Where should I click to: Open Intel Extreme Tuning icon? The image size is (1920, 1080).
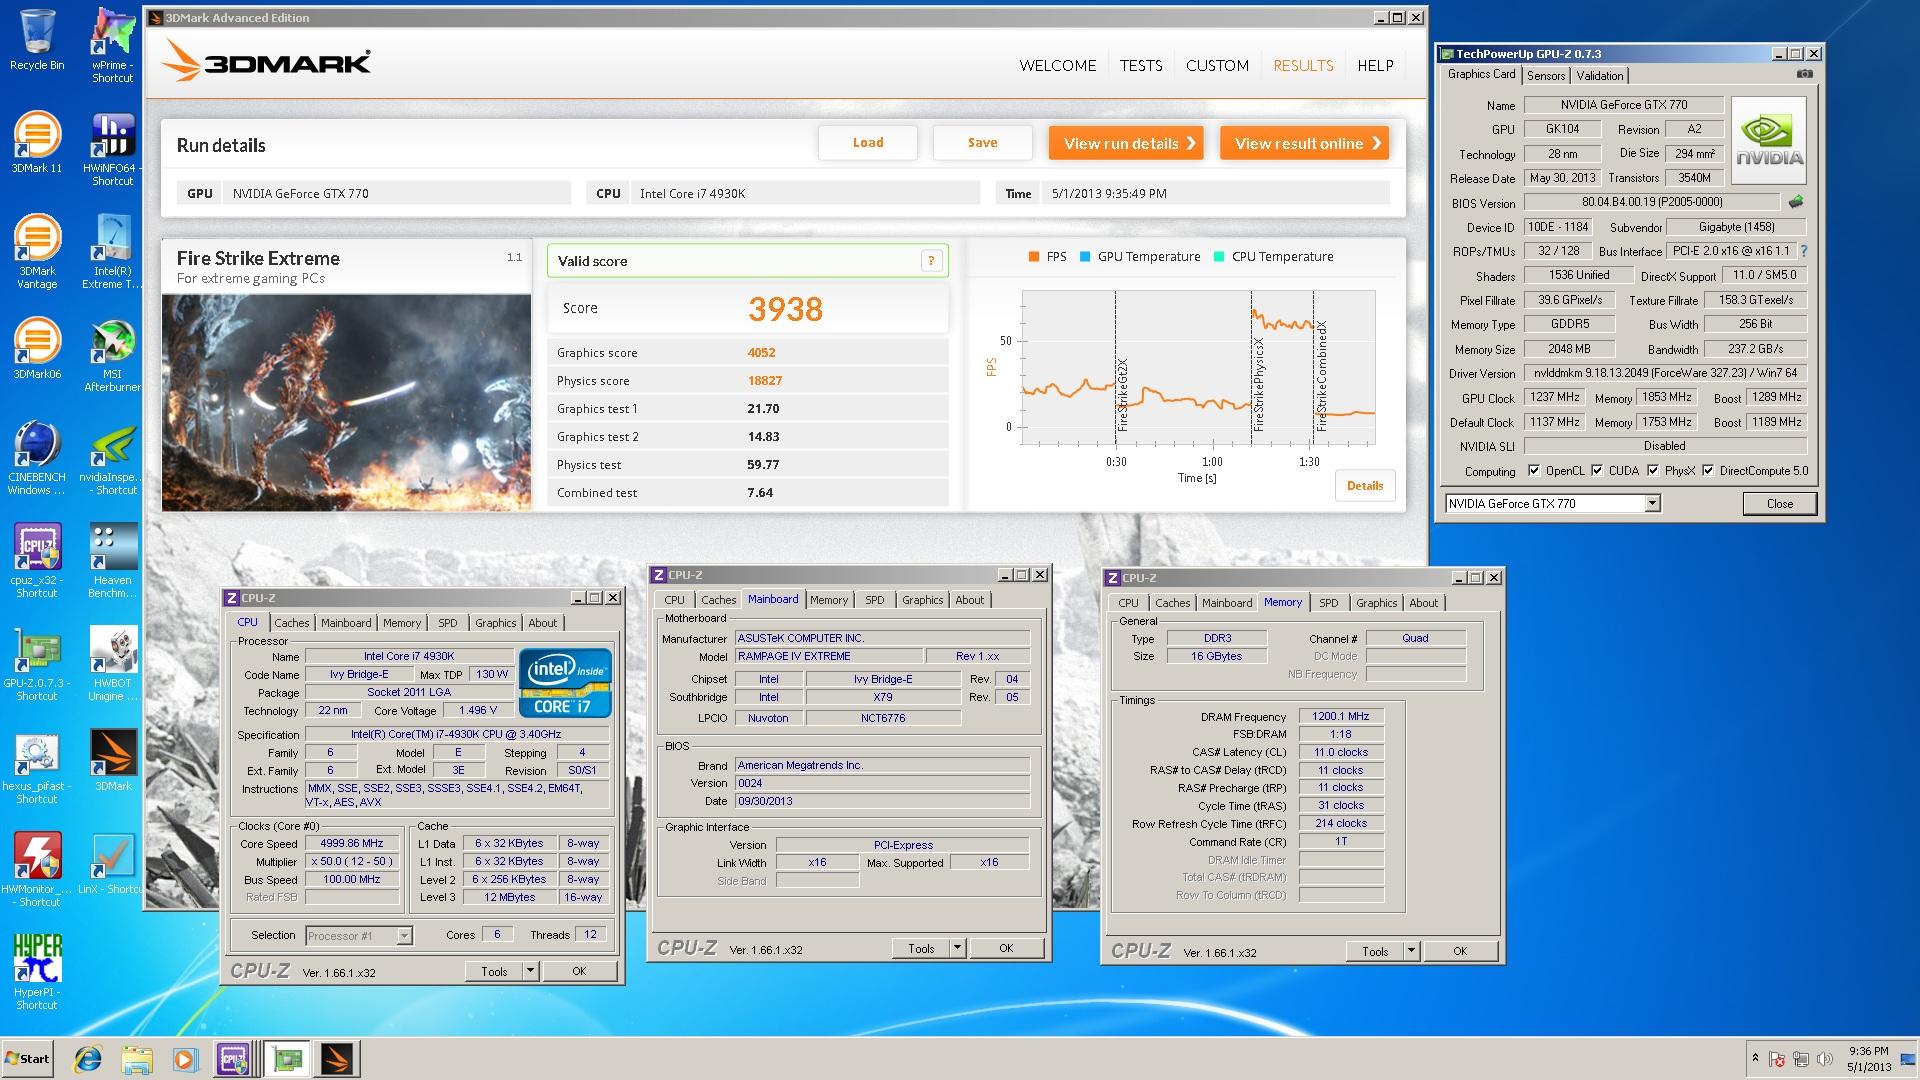pyautogui.click(x=112, y=252)
